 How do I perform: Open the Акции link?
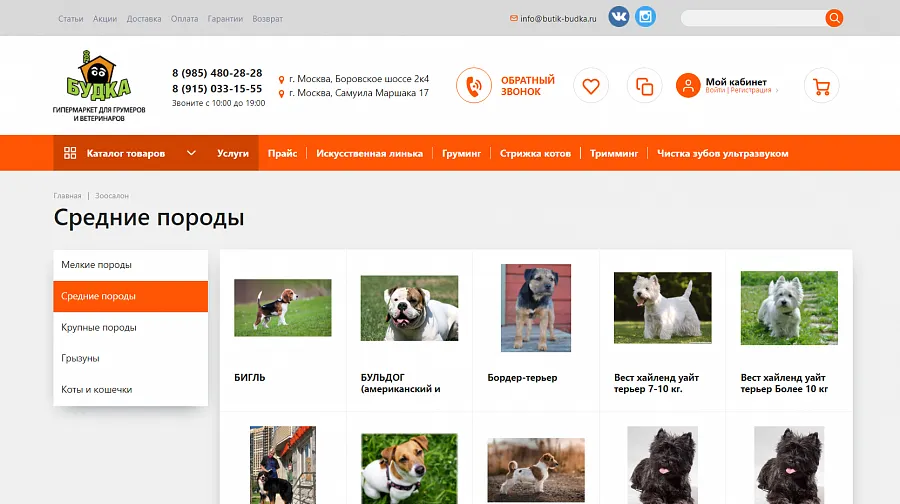pos(105,19)
